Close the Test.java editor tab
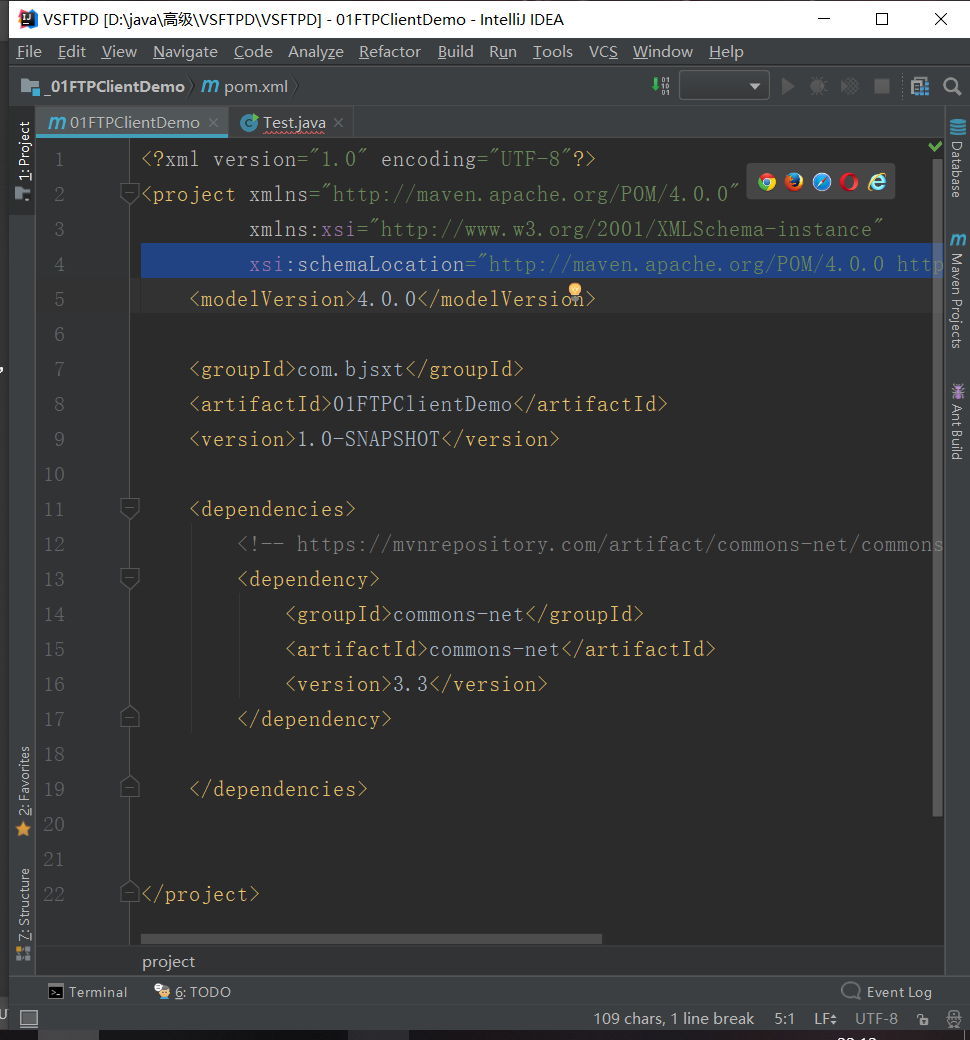Viewport: 970px width, 1040px height. [338, 123]
